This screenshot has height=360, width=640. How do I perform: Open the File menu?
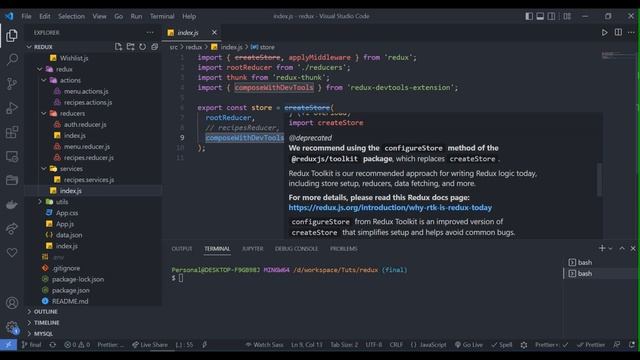[27, 16]
